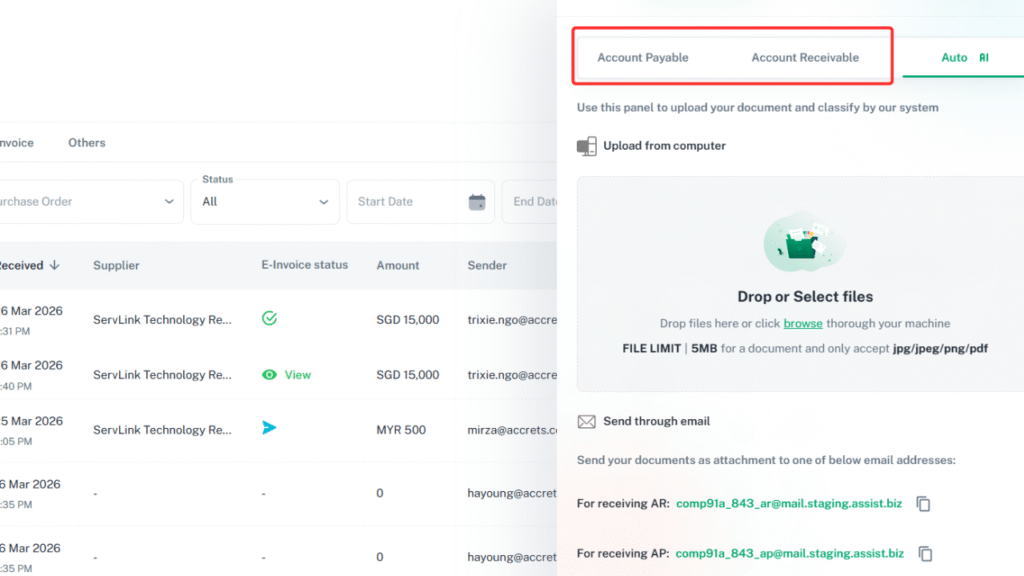Copy the AR receiving email address

point(923,504)
